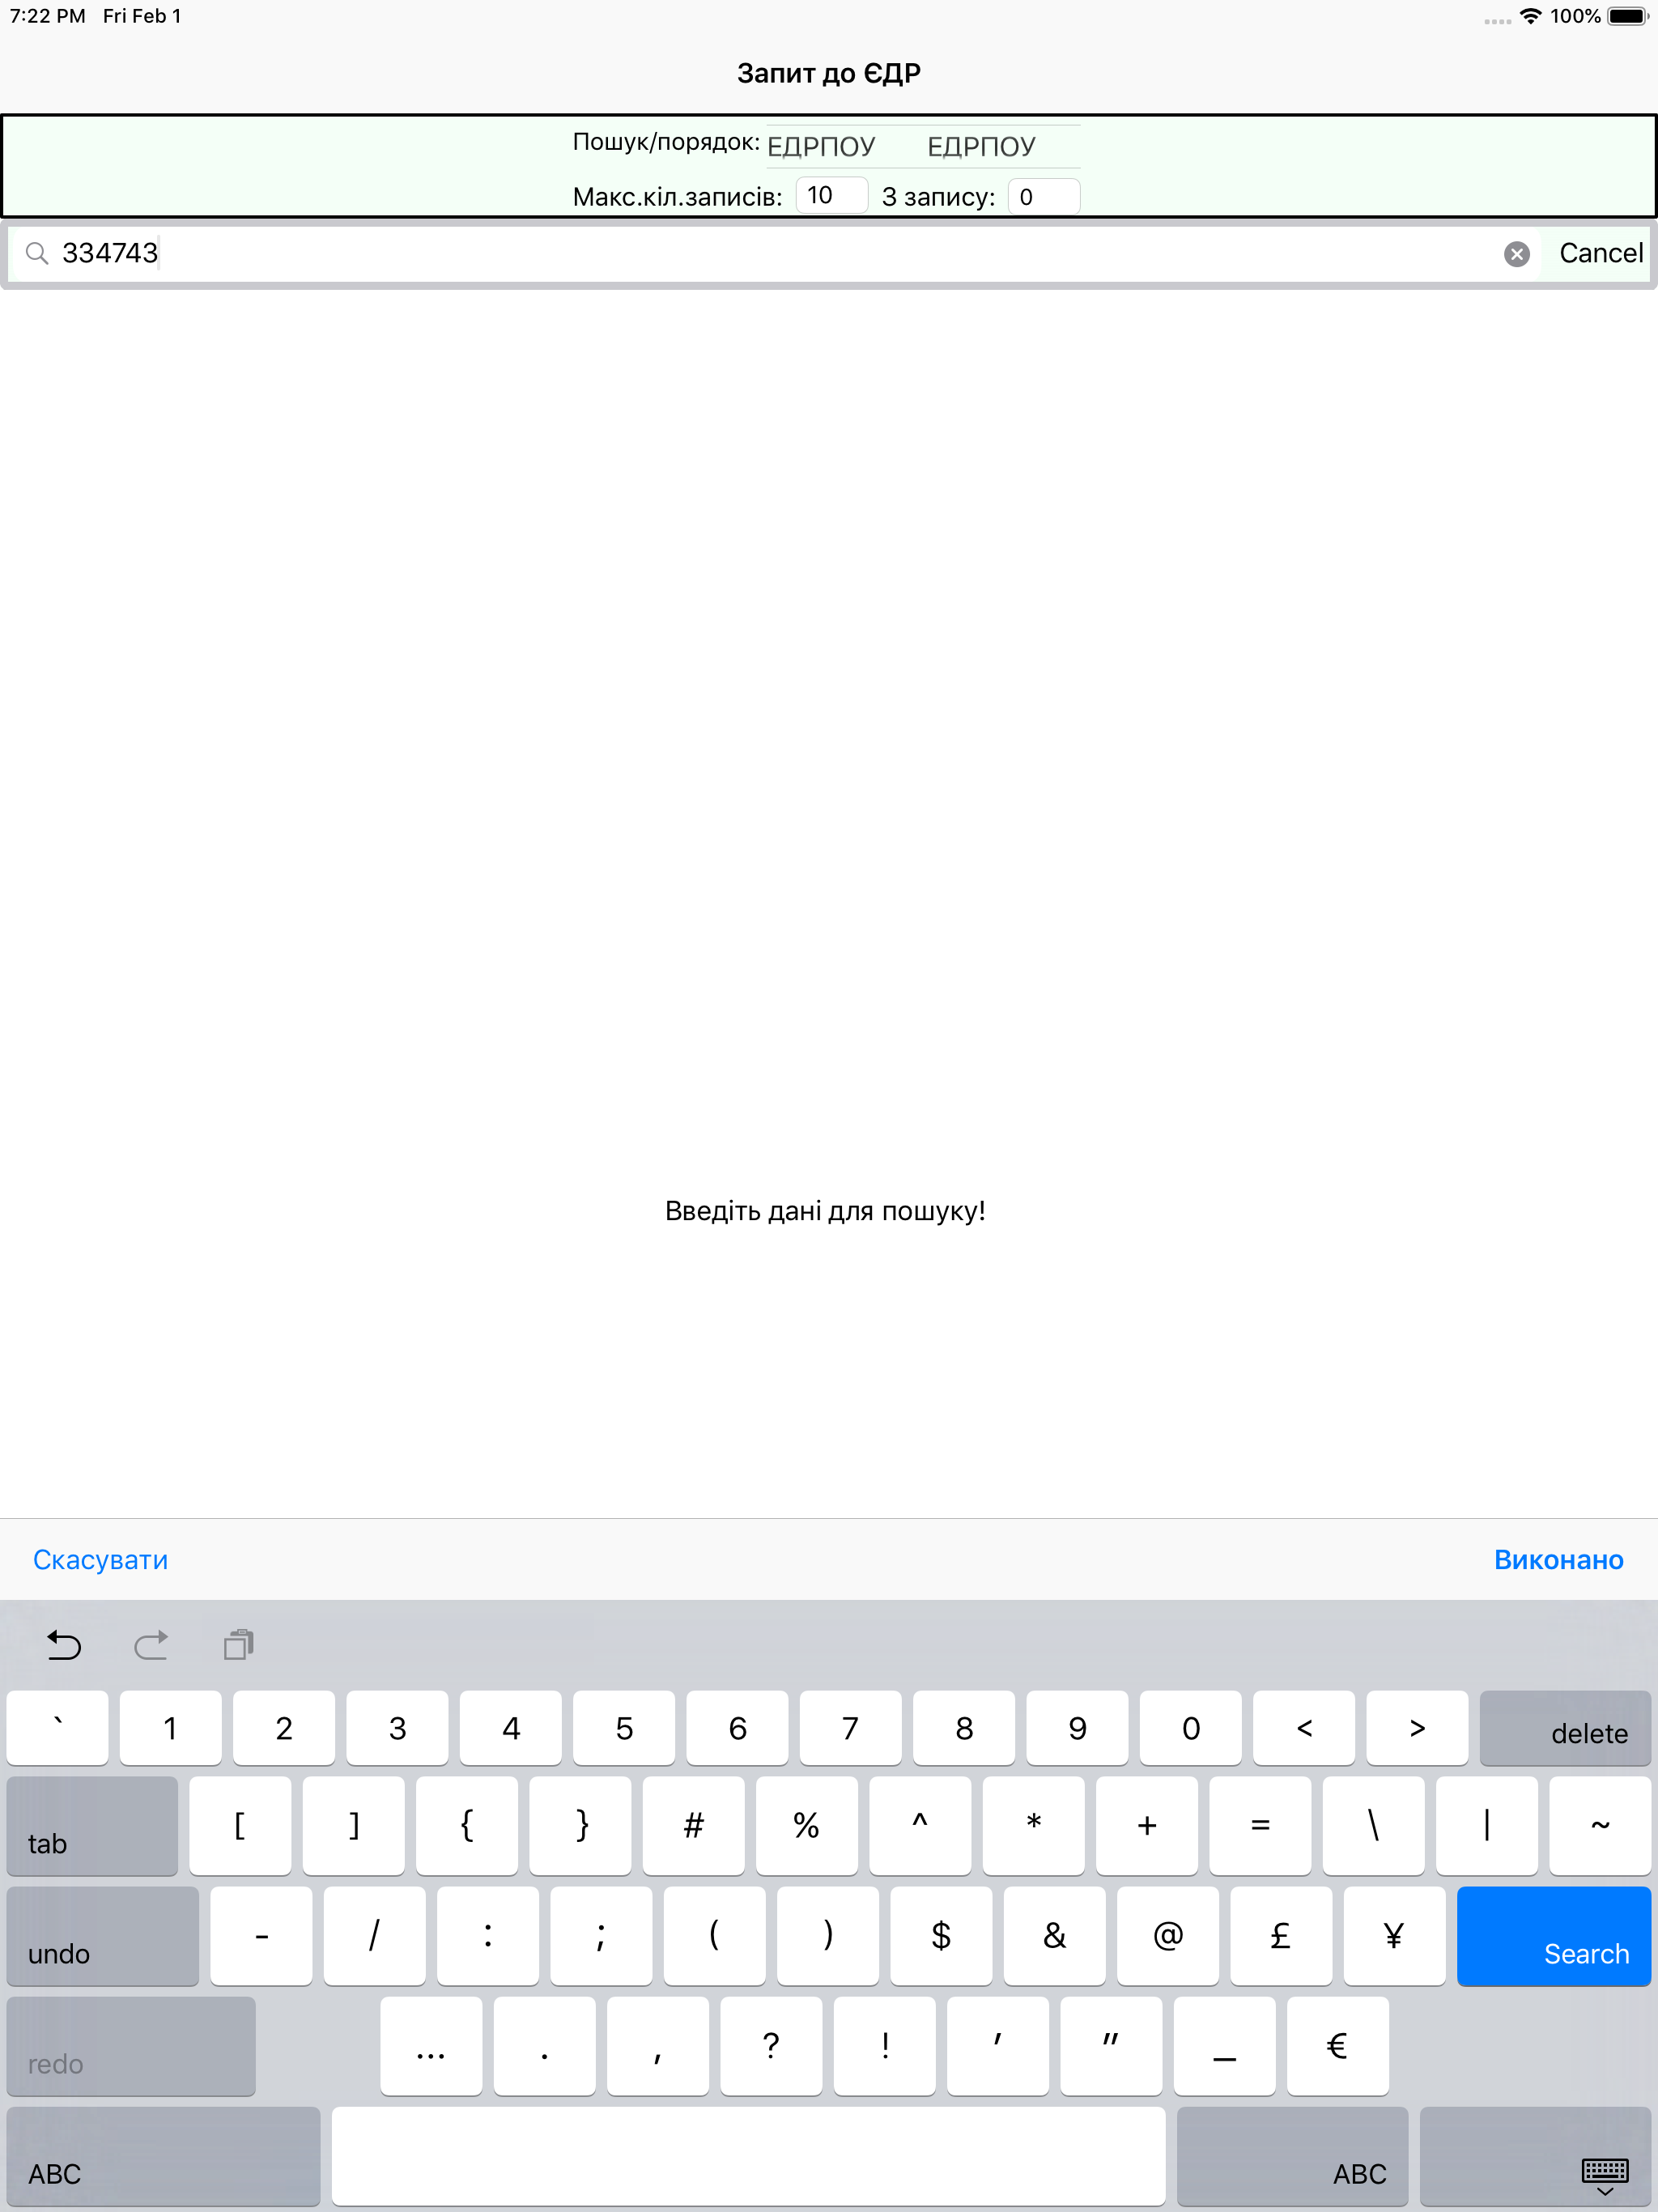Tap the hyphen key

coord(261,1936)
